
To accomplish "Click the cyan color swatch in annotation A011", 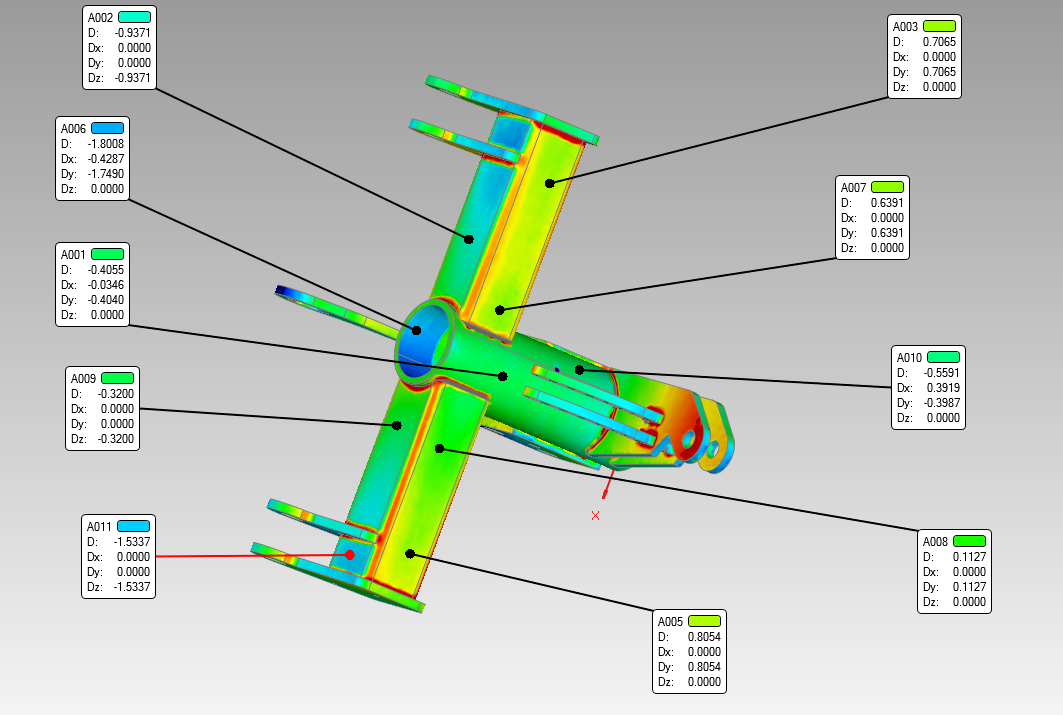I will point(133,526).
